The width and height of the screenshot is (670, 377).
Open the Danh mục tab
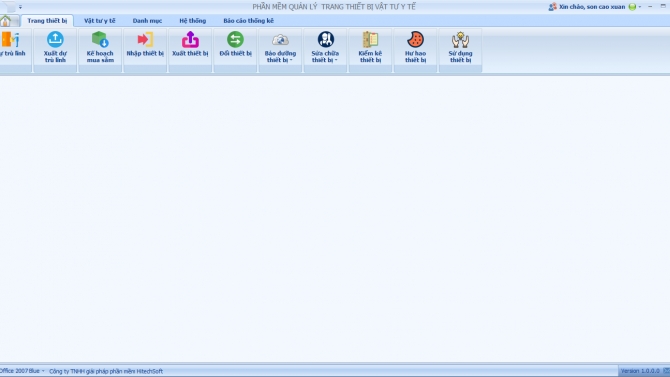tap(147, 21)
